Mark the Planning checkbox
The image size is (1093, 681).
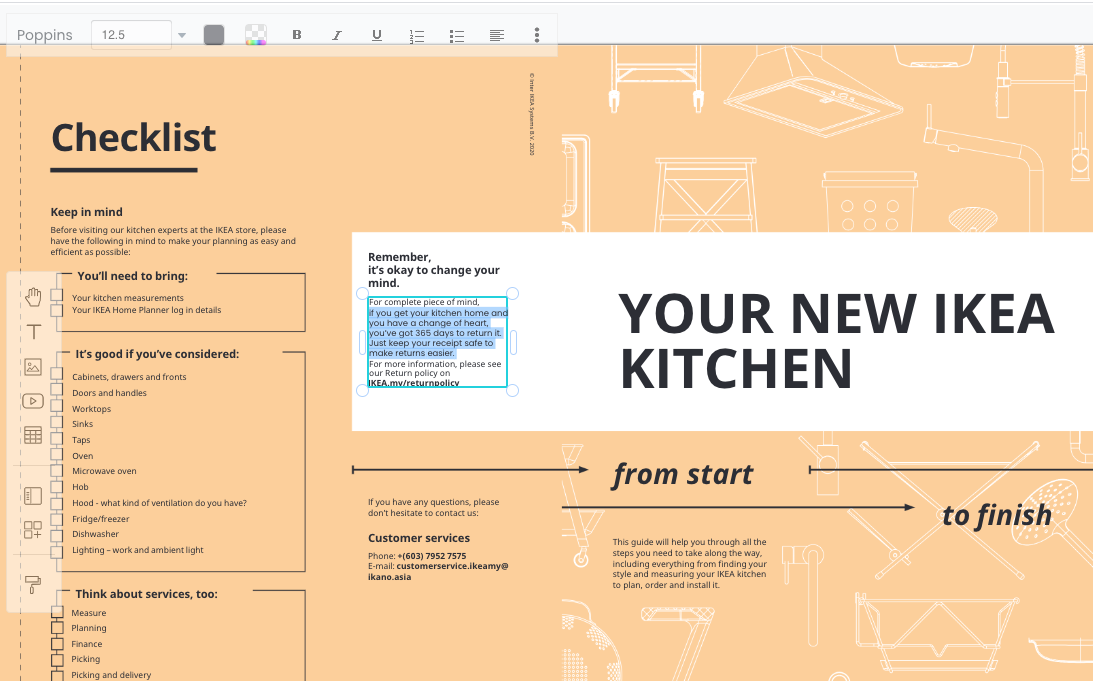[57, 629]
